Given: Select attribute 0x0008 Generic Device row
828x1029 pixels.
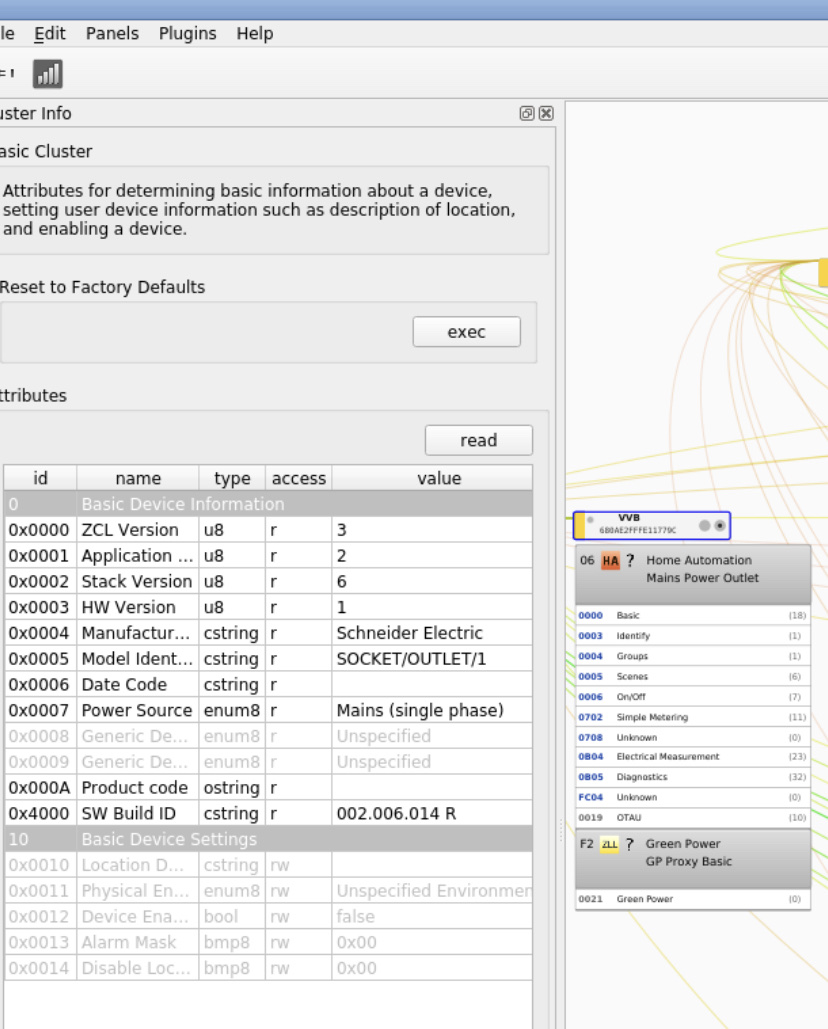Looking at the screenshot, I should point(268,736).
